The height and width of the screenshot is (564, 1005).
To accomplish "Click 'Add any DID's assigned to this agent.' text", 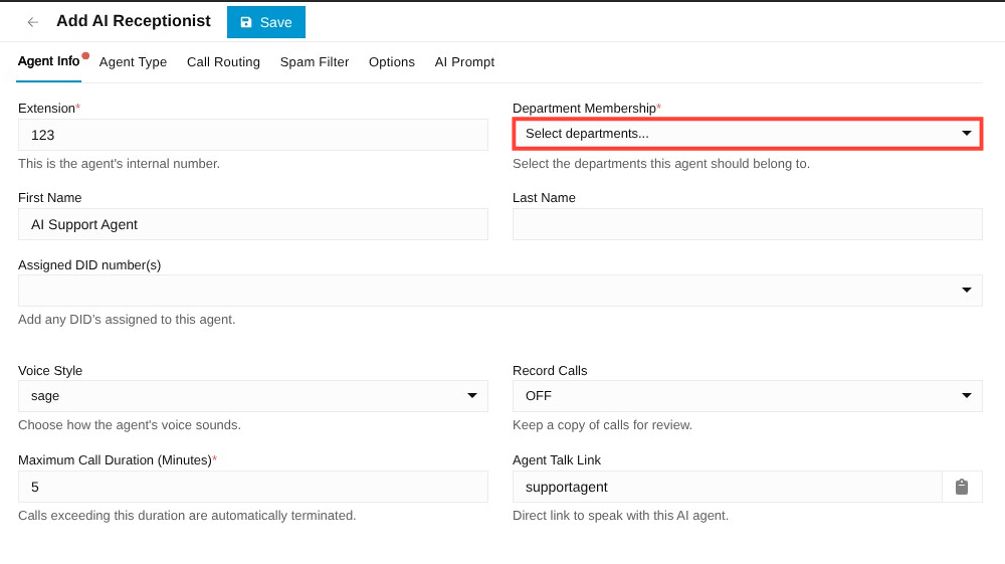I will (x=126, y=320).
